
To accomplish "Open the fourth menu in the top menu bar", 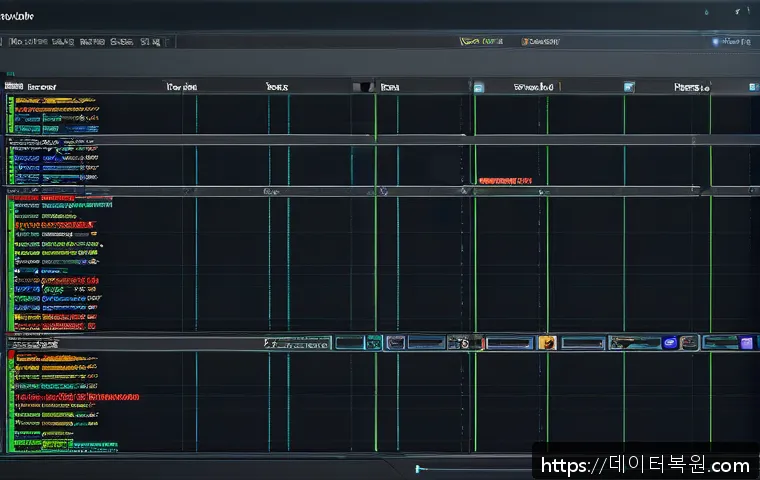I will click(122, 42).
